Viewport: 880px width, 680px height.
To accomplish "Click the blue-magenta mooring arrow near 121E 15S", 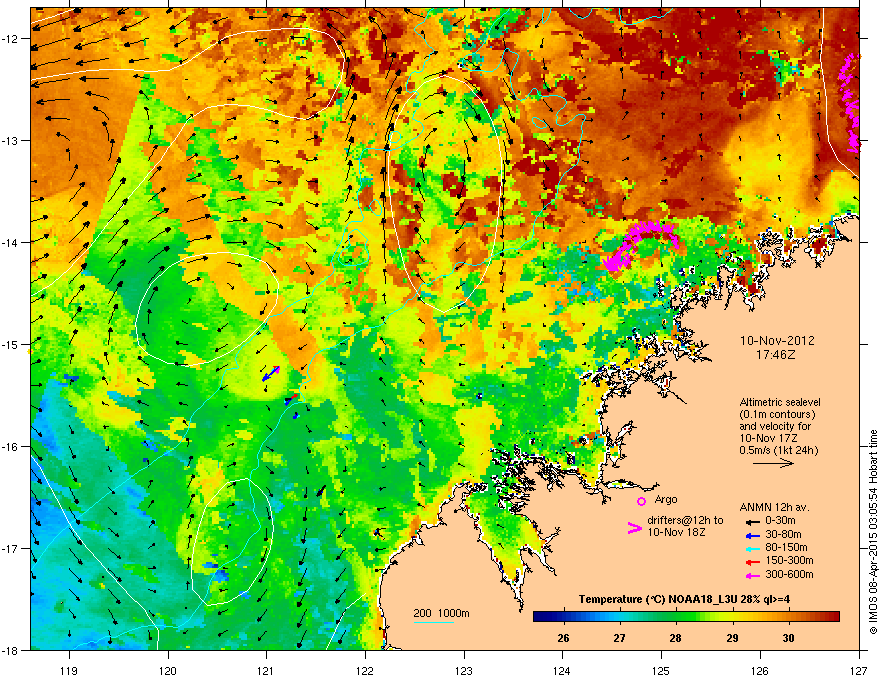I will (271, 374).
